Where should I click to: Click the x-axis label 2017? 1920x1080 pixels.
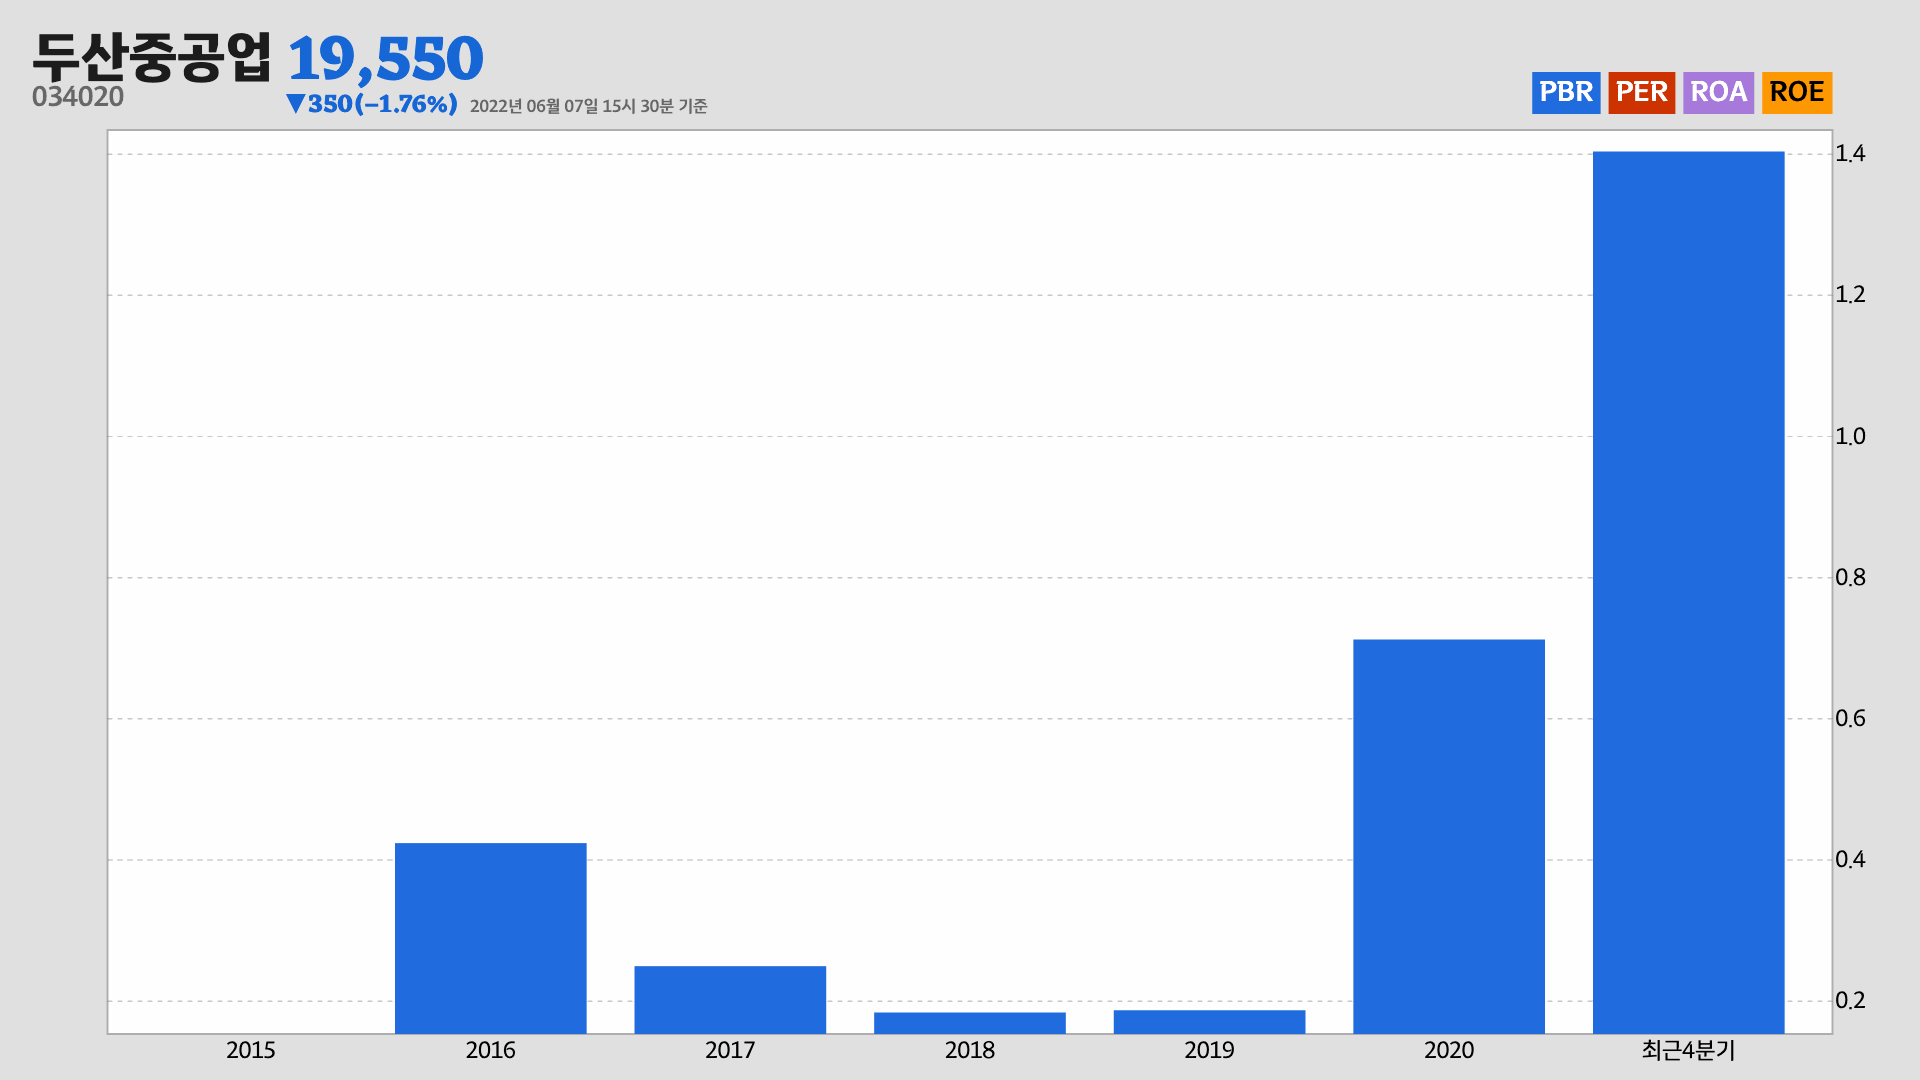coord(730,1050)
